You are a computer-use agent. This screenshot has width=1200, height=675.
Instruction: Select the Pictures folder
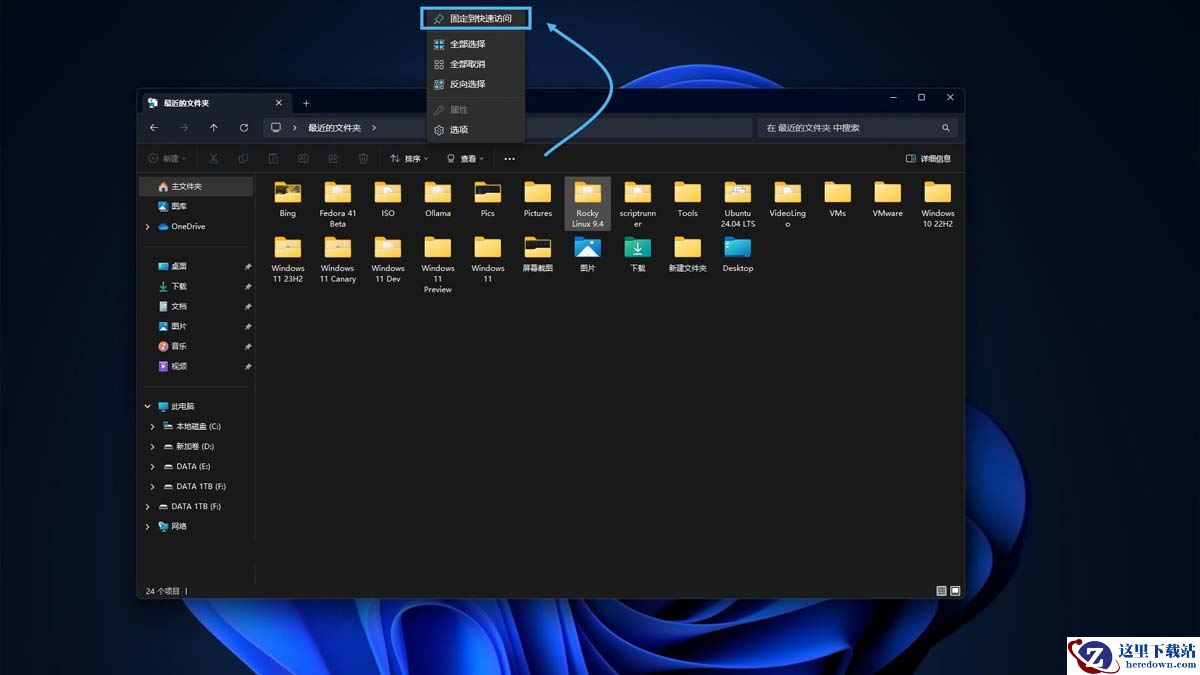[538, 199]
